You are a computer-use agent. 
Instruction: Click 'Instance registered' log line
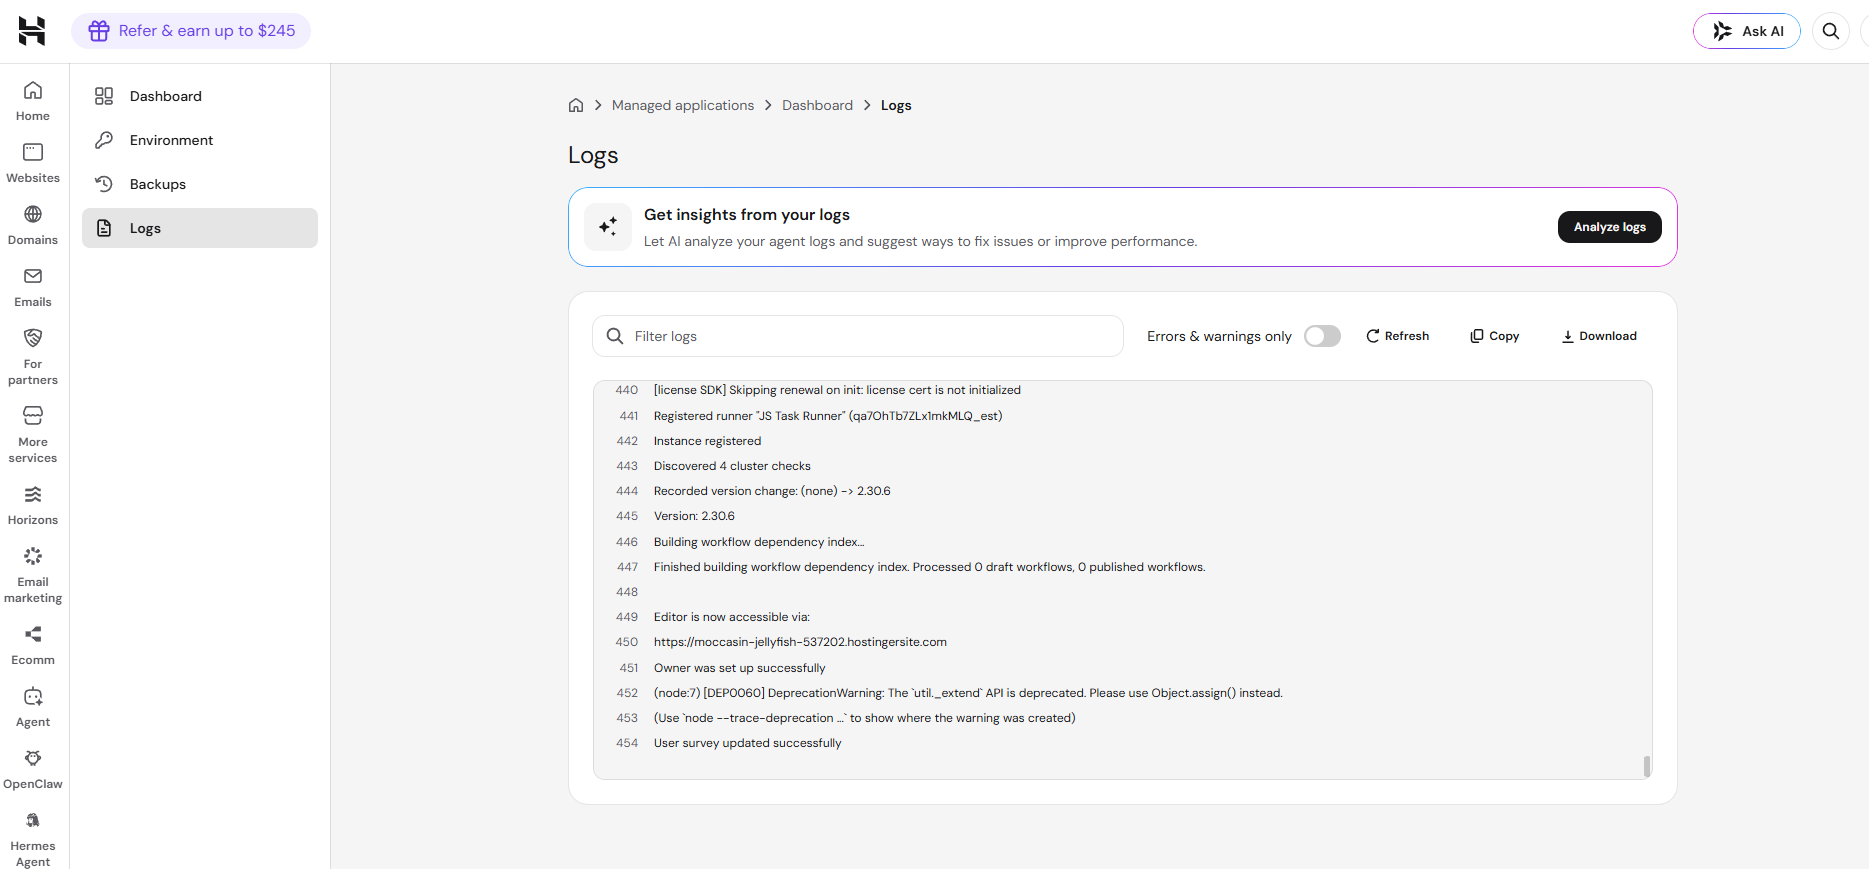(707, 441)
